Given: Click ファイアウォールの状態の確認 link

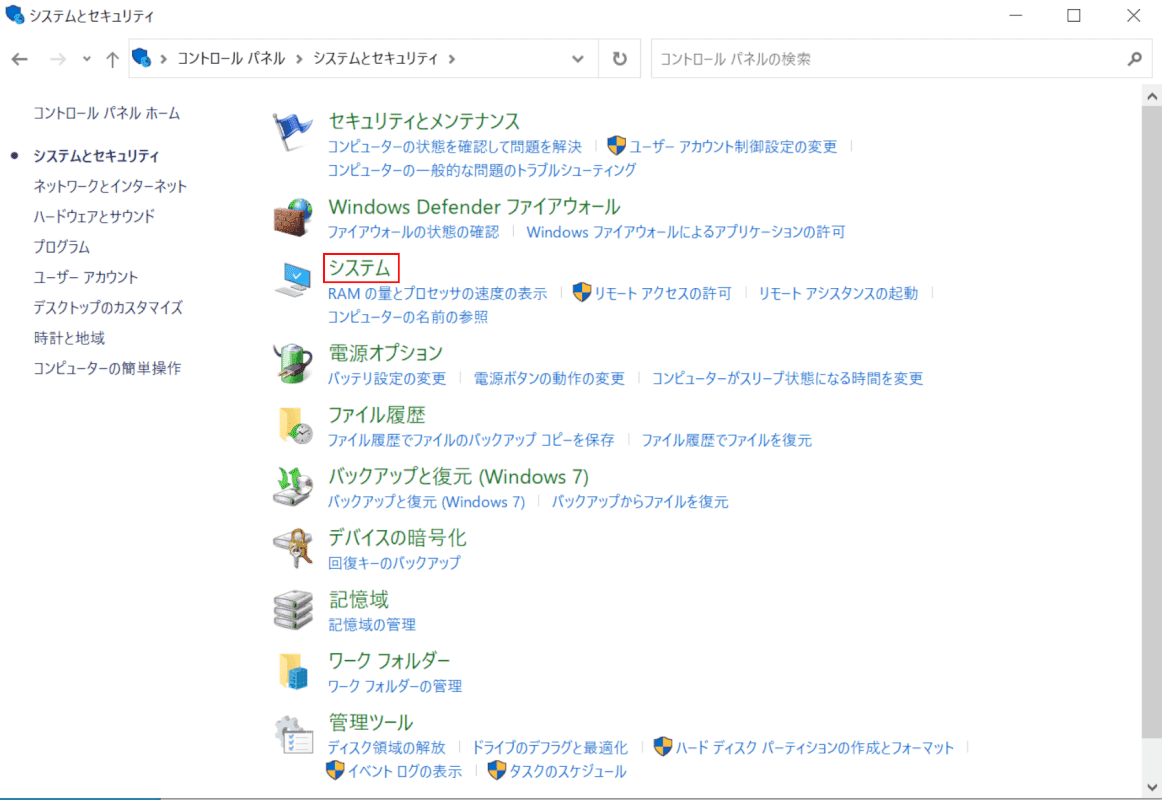Looking at the screenshot, I should coord(414,232).
